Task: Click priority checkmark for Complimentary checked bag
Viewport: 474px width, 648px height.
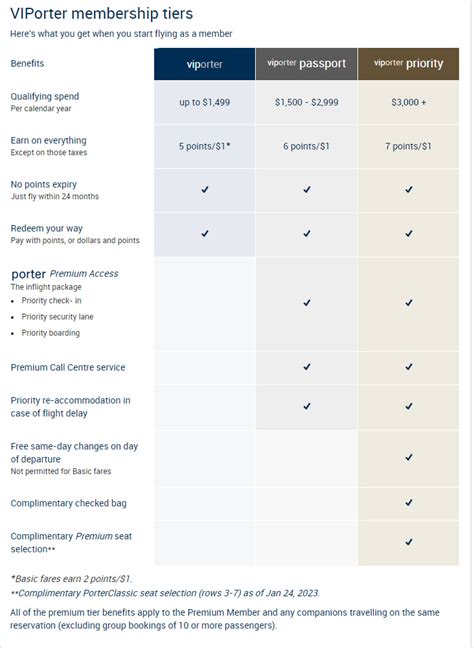Action: tap(409, 503)
